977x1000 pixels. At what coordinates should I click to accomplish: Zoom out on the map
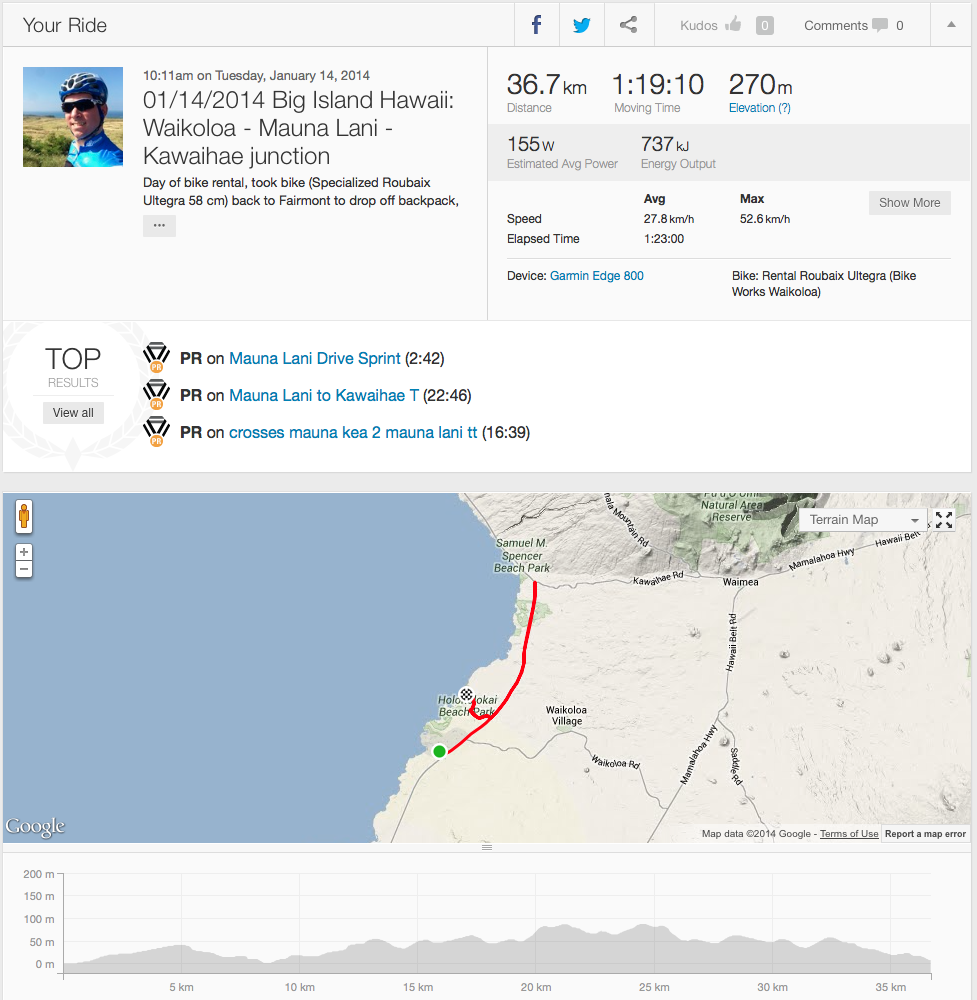tap(24, 569)
